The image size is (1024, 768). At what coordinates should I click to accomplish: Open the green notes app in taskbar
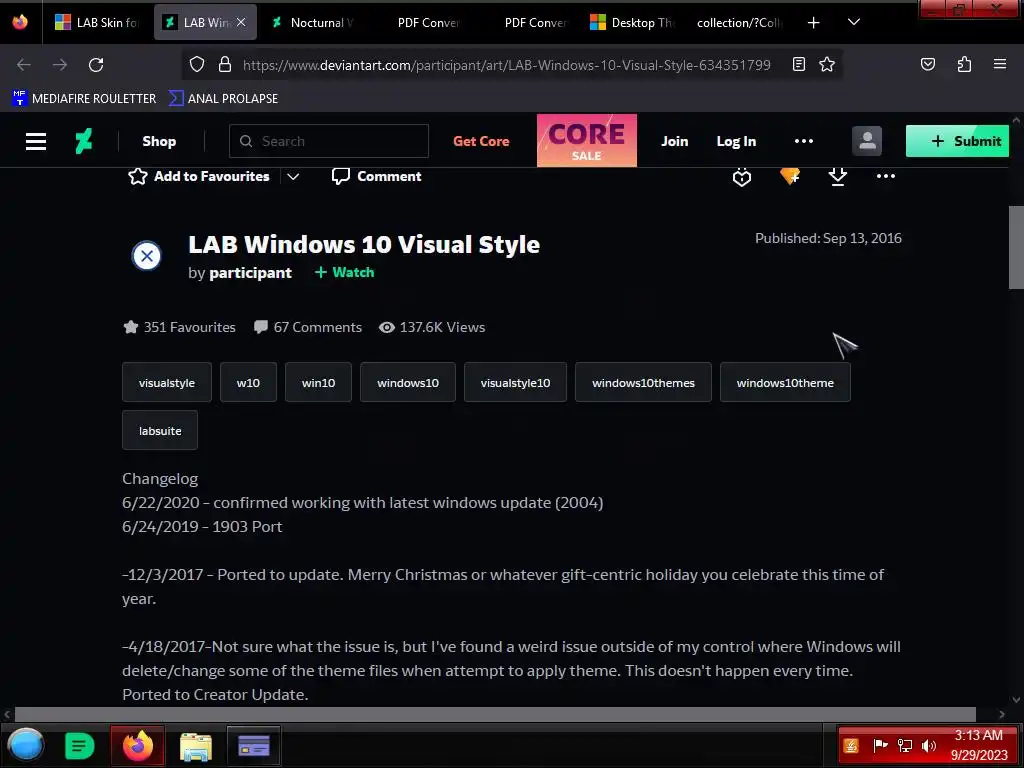(80, 746)
